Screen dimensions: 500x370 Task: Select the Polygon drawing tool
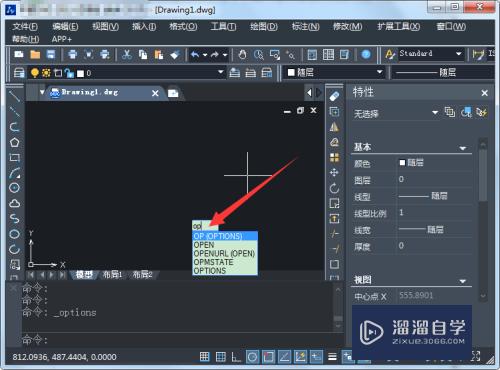[14, 142]
